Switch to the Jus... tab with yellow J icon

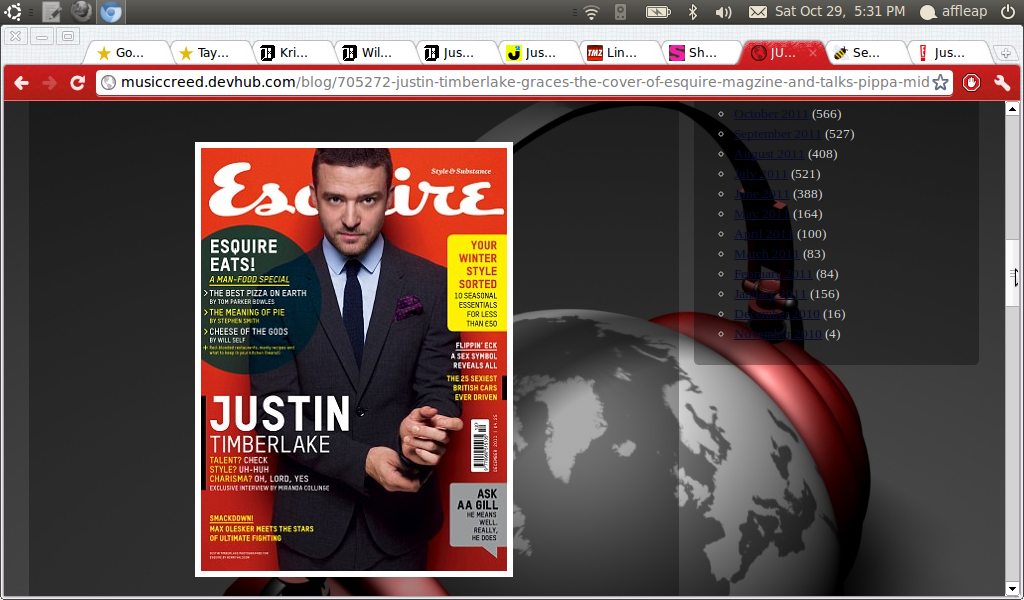tap(537, 53)
